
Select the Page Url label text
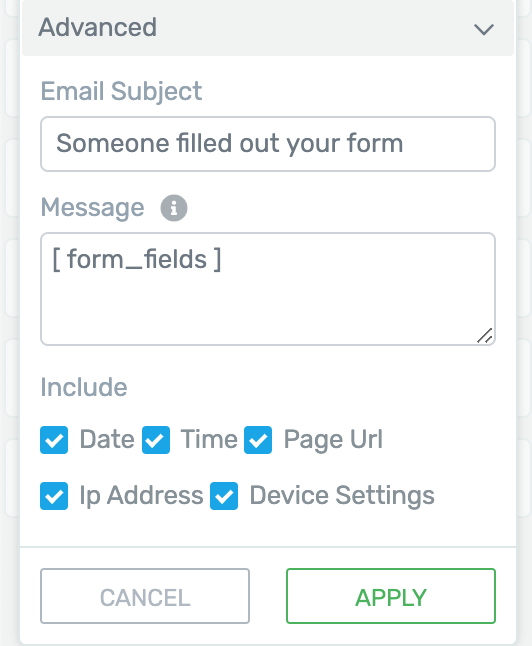[x=333, y=440]
